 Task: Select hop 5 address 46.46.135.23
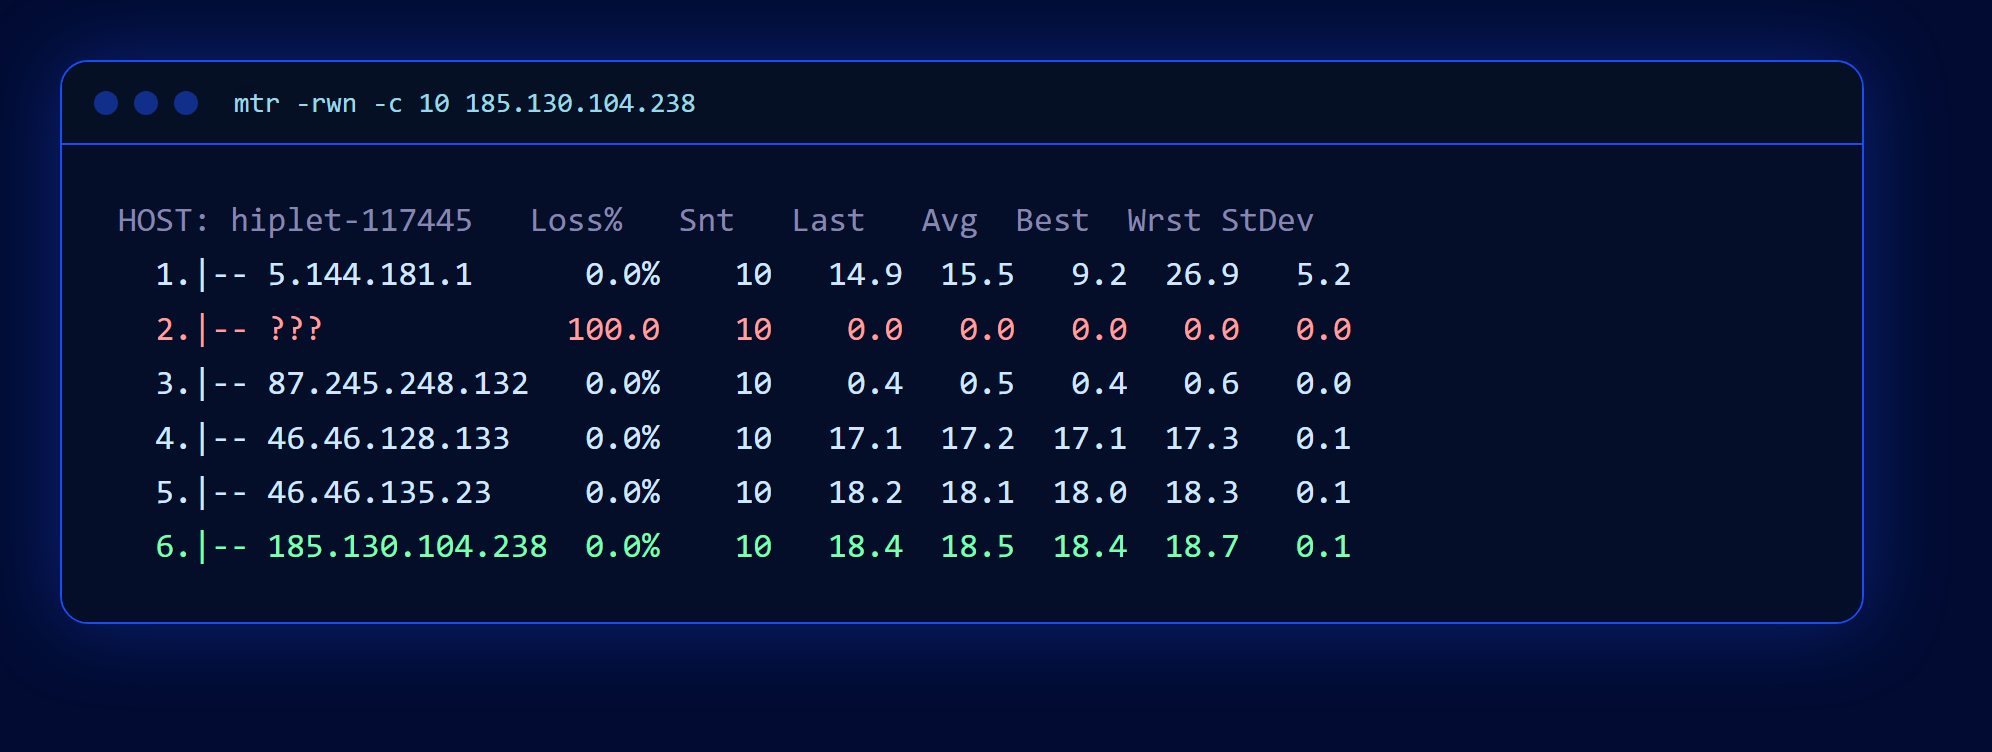380,492
